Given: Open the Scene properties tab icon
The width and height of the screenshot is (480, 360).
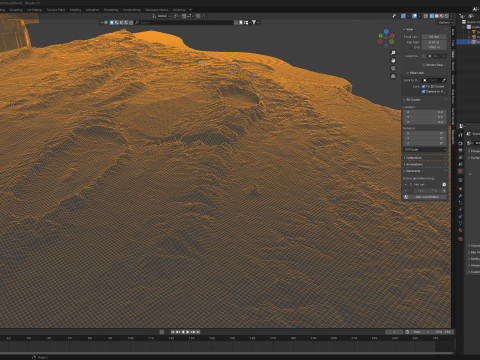Looking at the screenshot, I should tap(460, 164).
